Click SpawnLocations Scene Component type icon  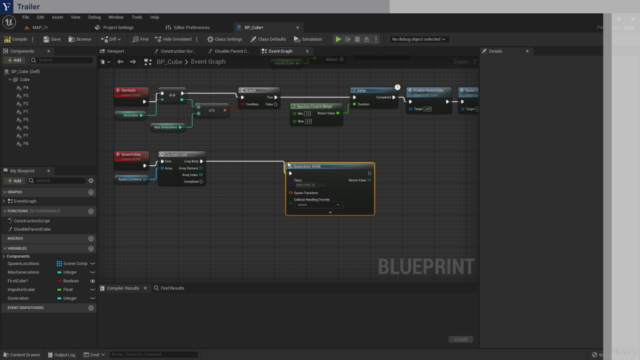[x=59, y=264]
